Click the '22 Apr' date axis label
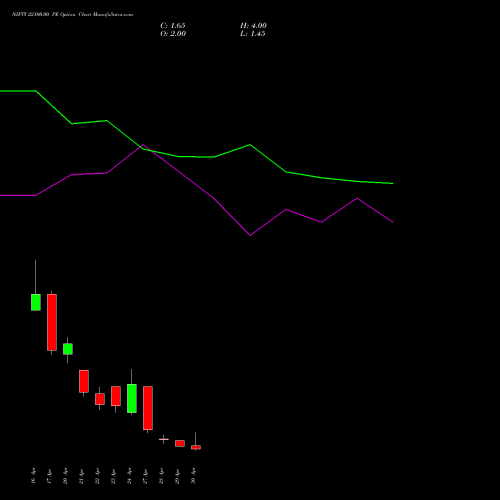 click(97, 476)
